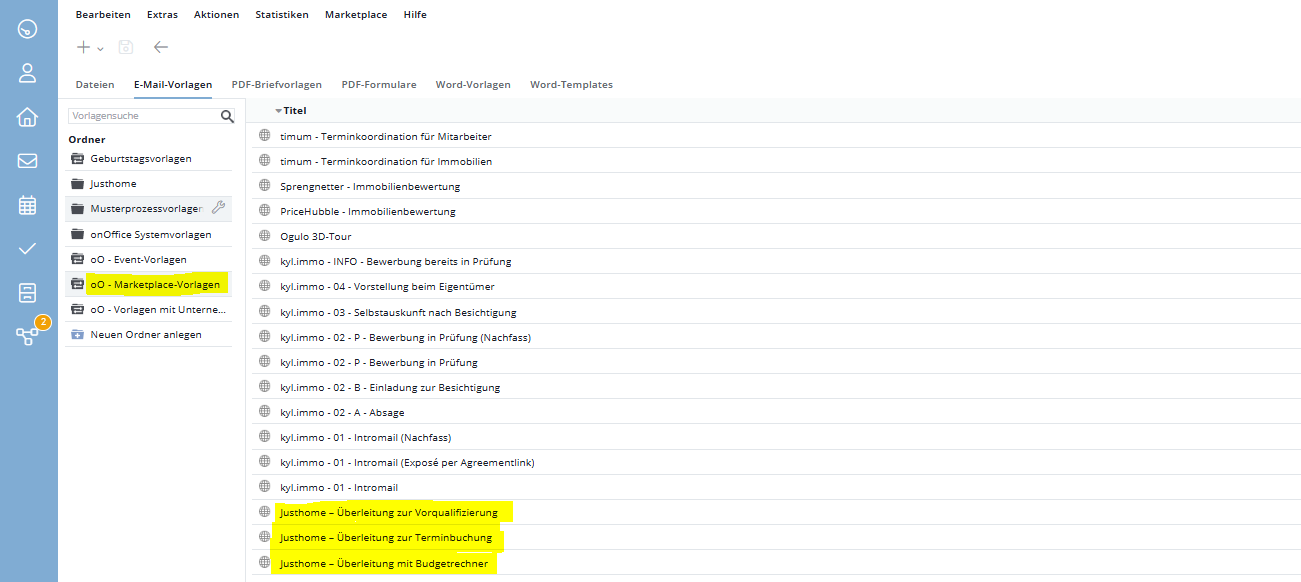Open the calendar icon in sidebar
The width and height of the screenshot is (1301, 582).
coord(27,205)
